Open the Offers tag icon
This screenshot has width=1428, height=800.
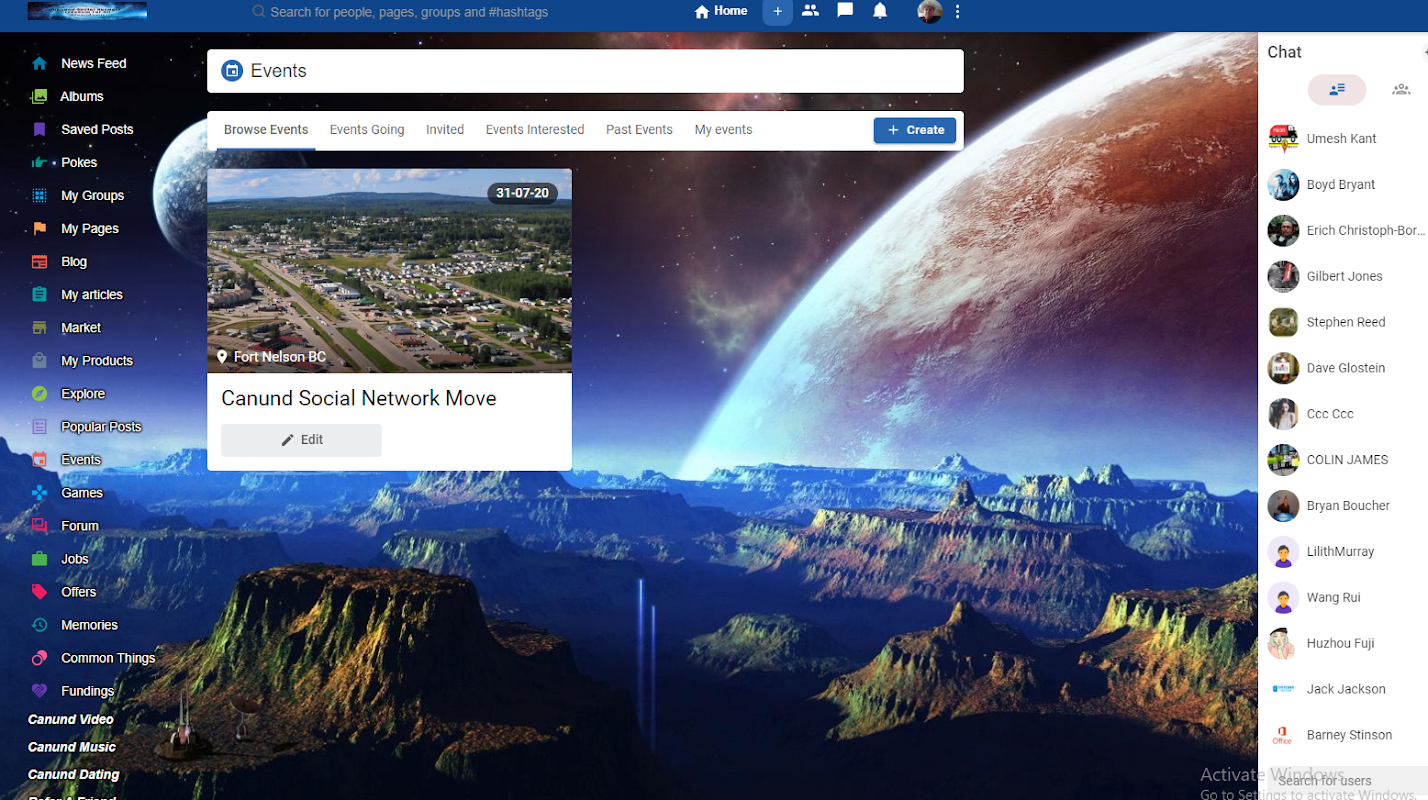[39, 591]
